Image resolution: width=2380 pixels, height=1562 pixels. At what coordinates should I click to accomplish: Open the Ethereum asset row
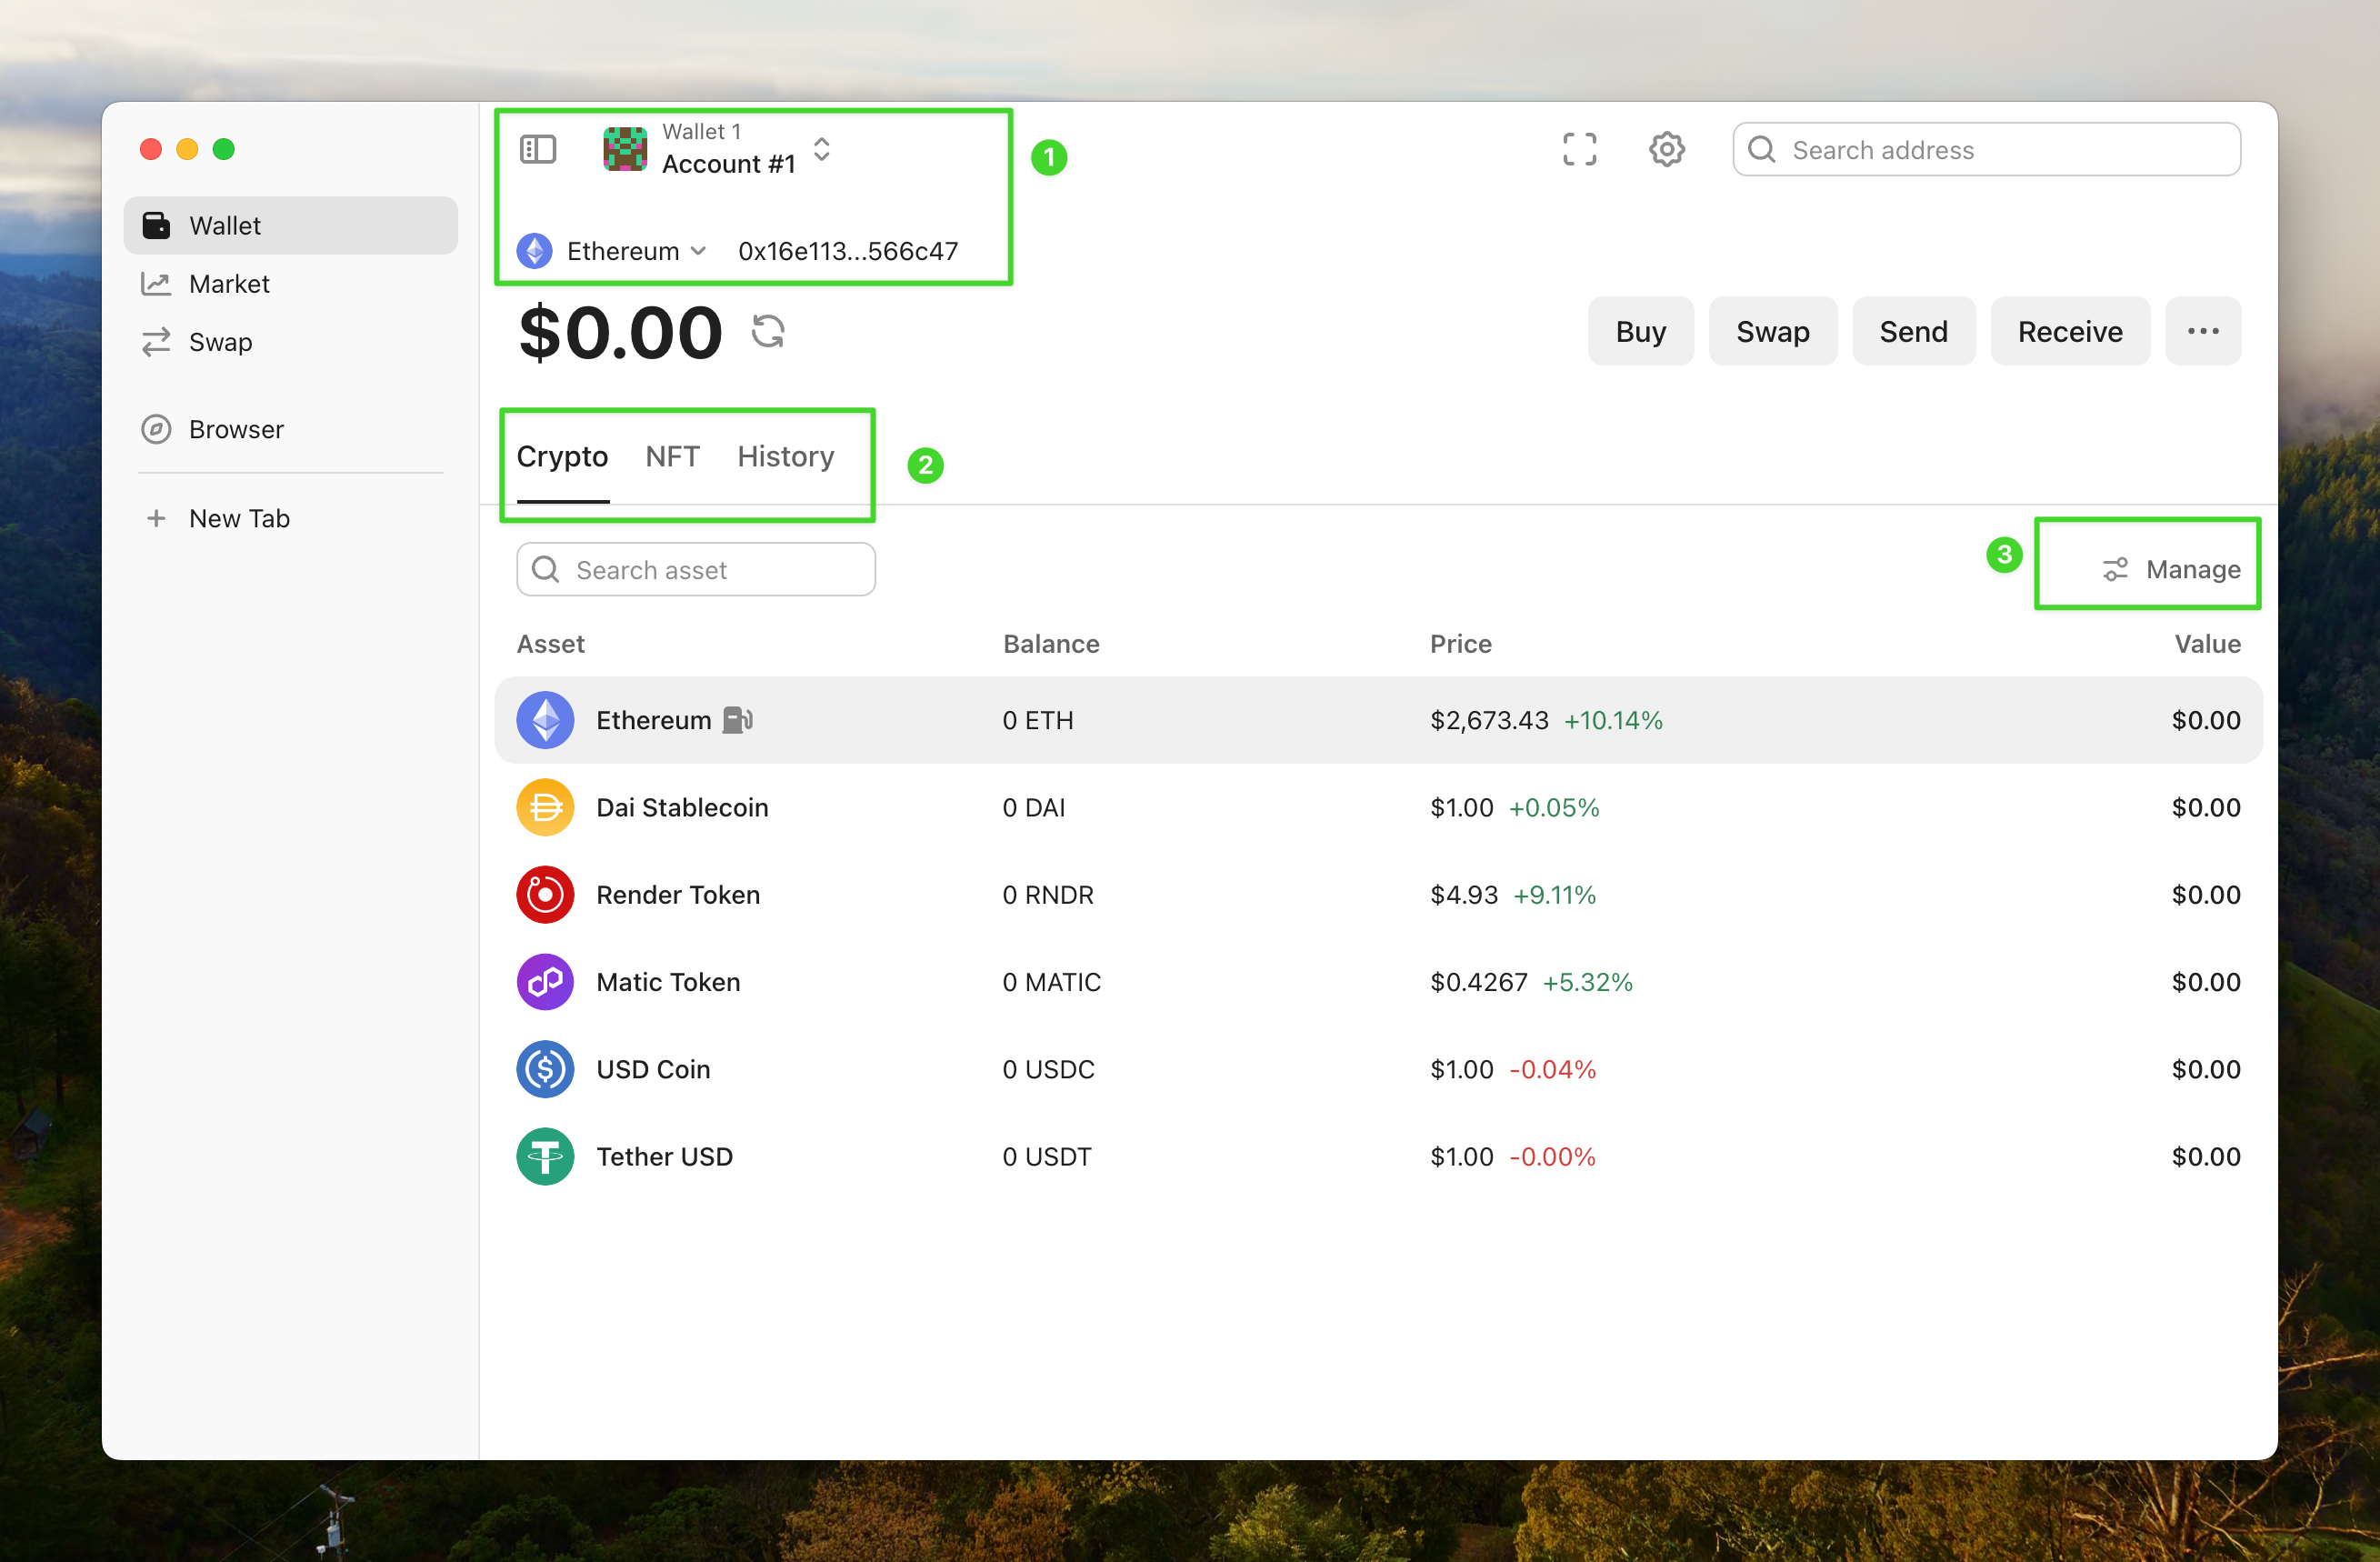point(1378,720)
